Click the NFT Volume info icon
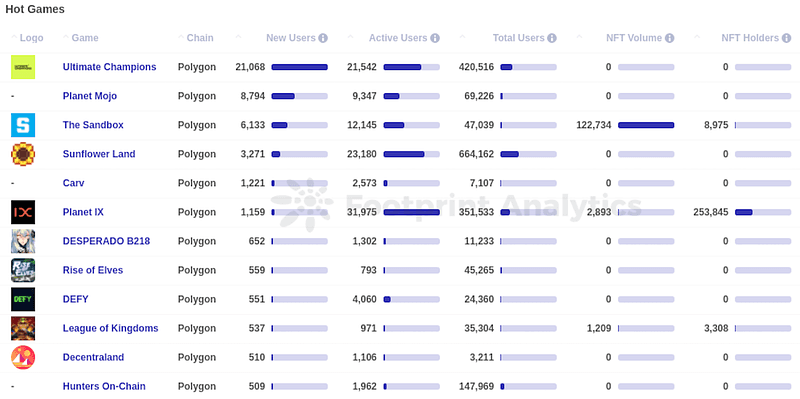The height and width of the screenshot is (399, 800). 669,38
